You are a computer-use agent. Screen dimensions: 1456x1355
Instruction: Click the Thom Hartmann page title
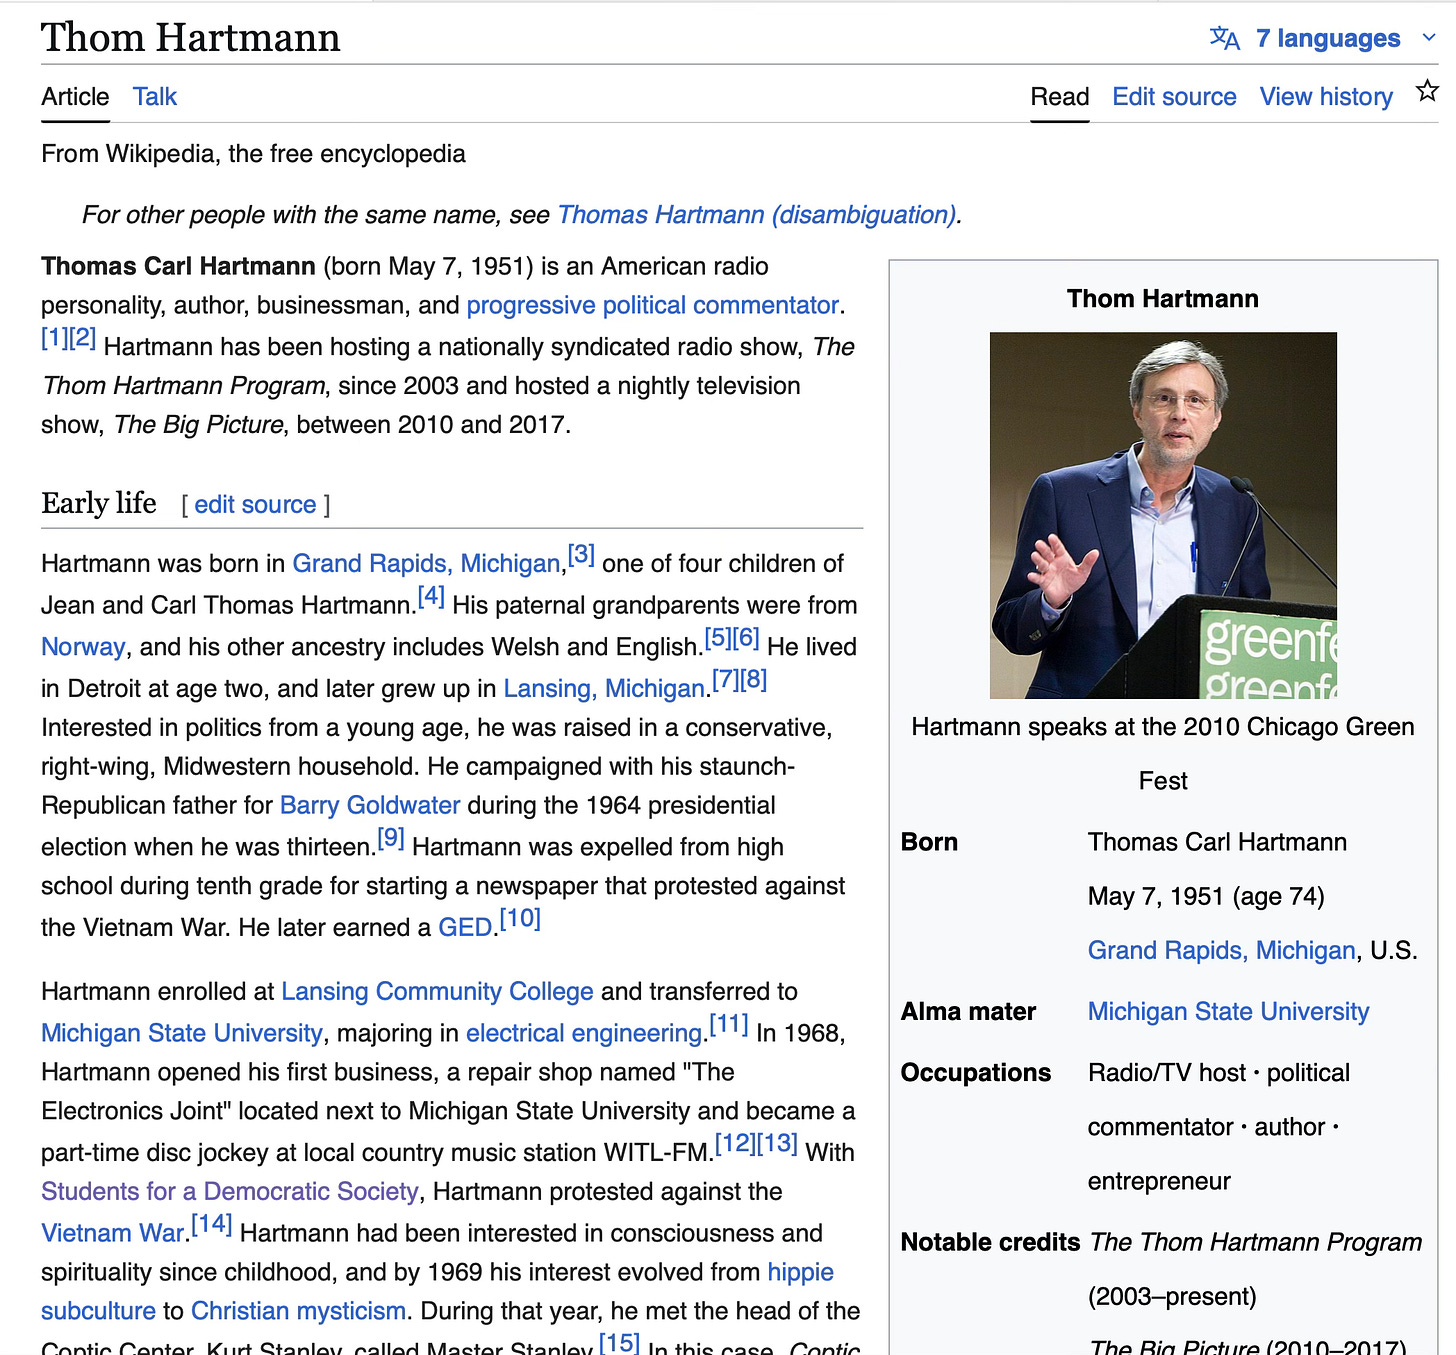[x=191, y=38]
